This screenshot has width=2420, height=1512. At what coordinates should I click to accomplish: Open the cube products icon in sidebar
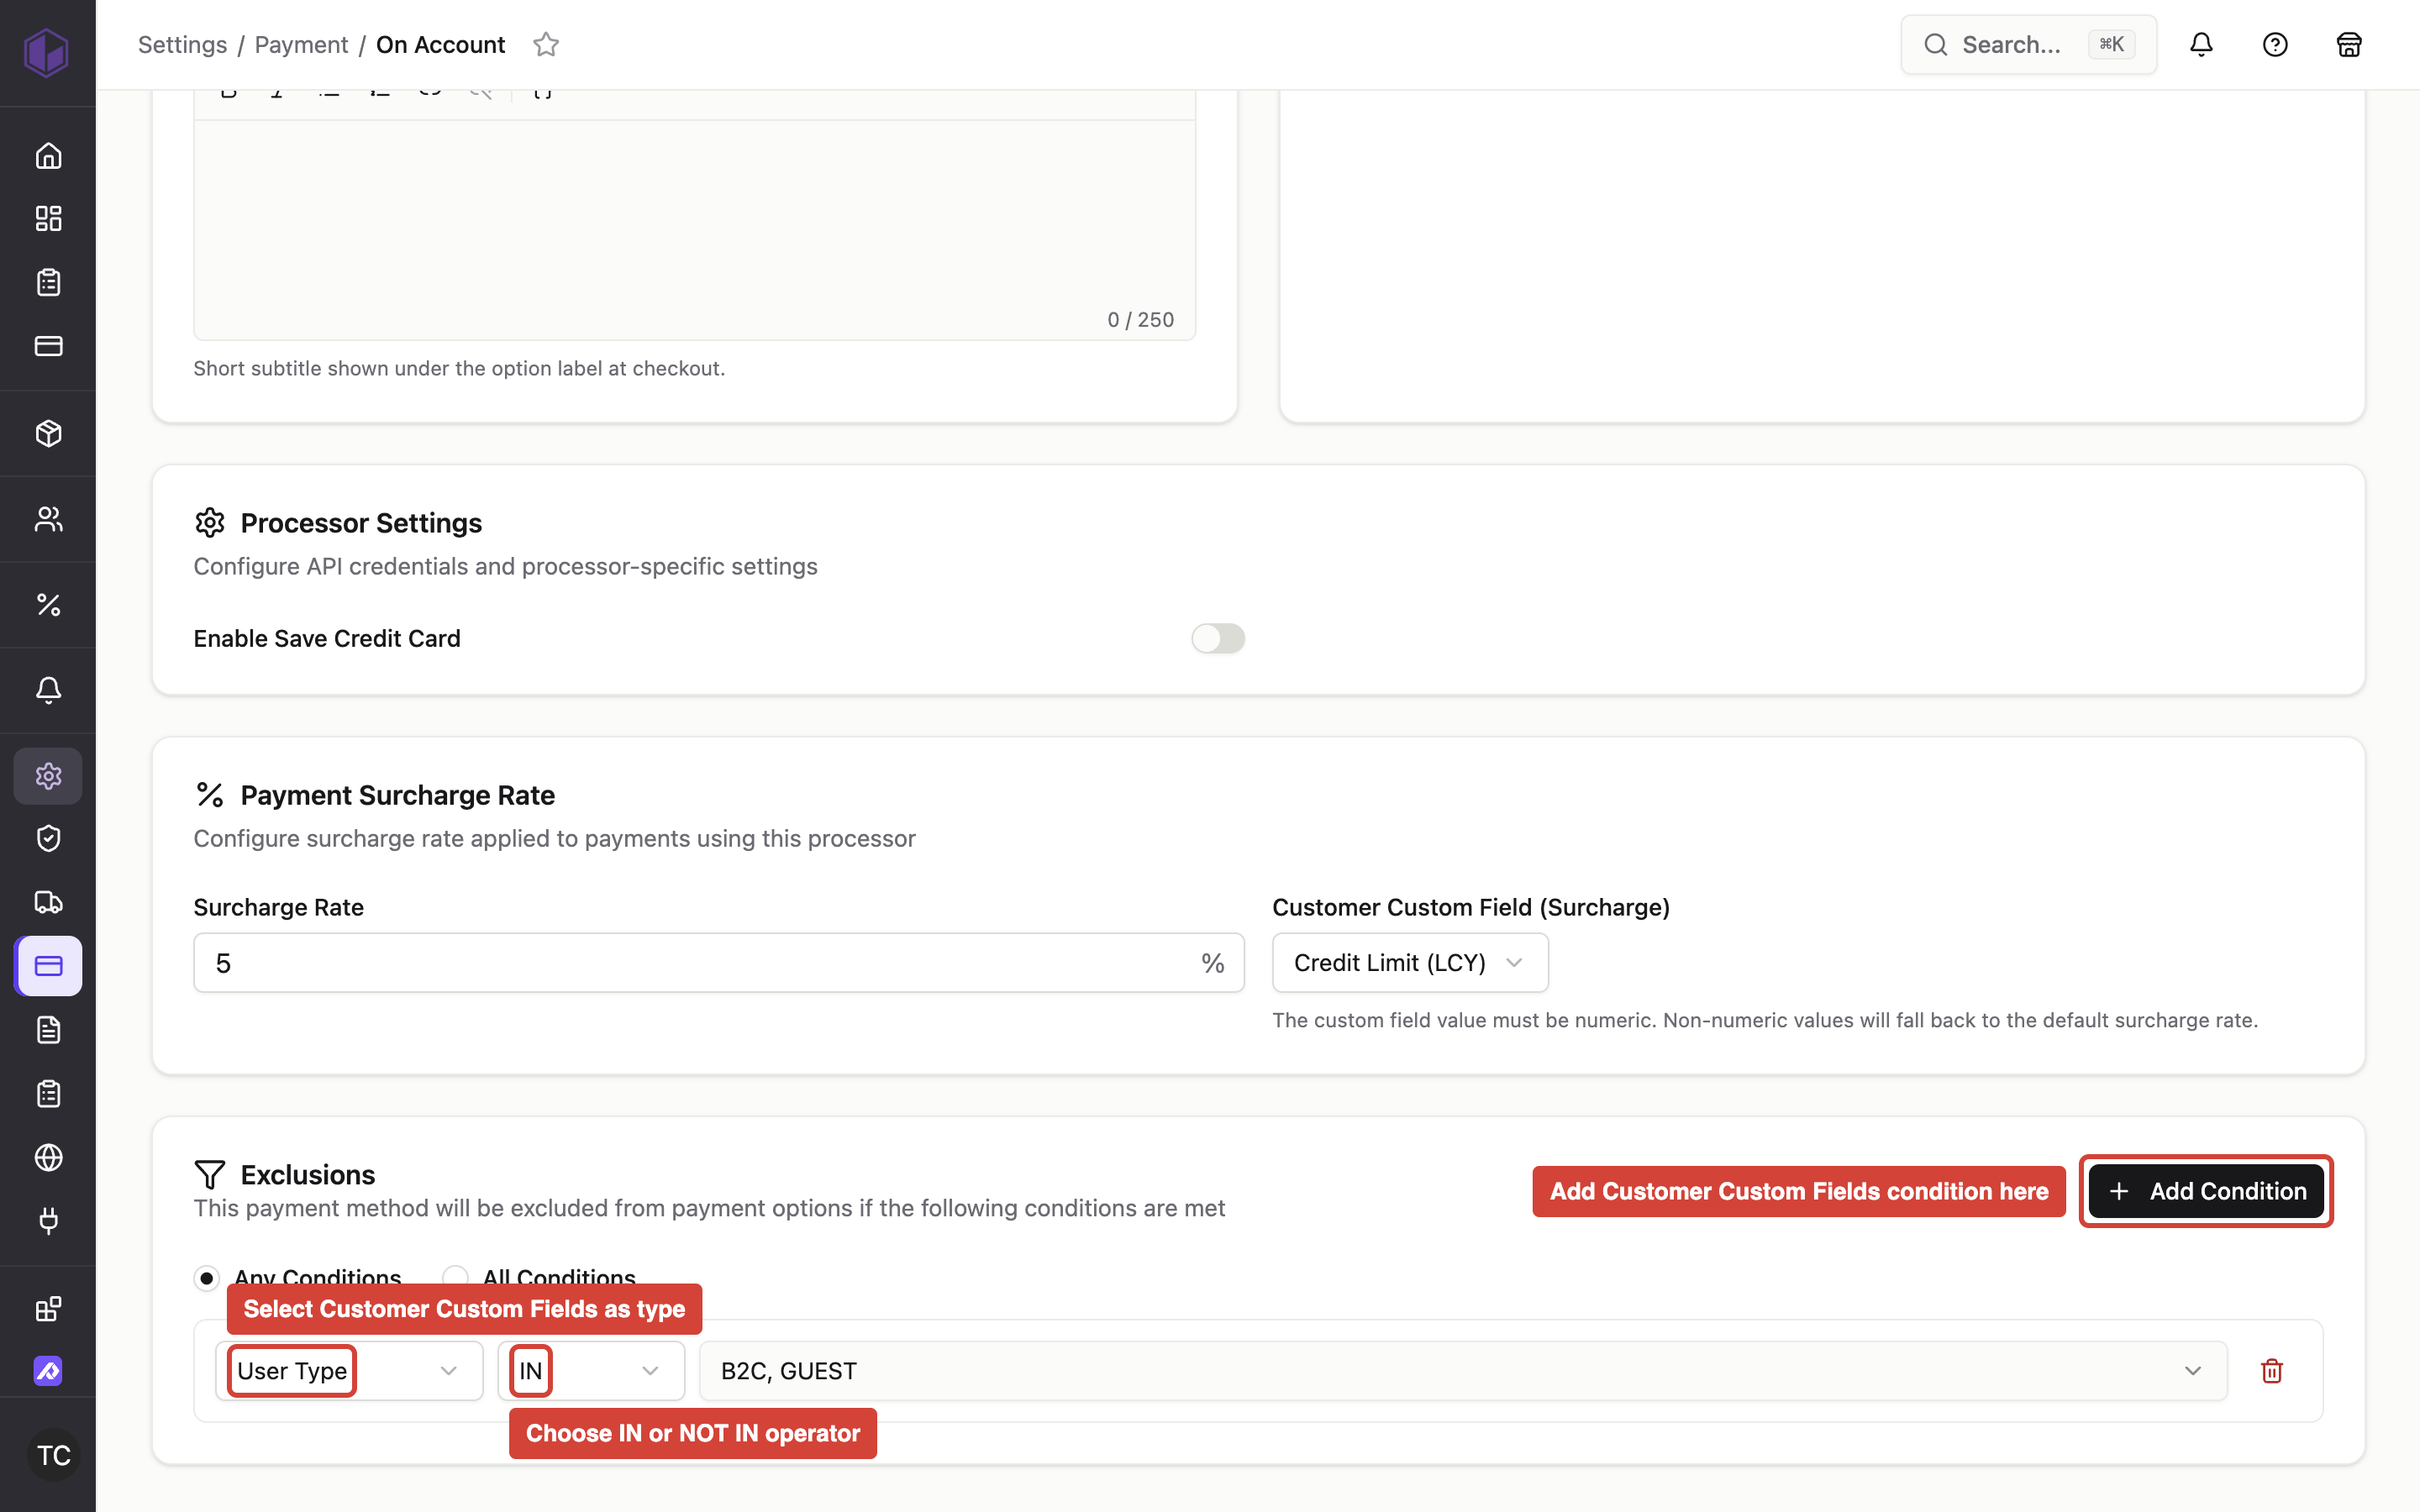pyautogui.click(x=48, y=433)
